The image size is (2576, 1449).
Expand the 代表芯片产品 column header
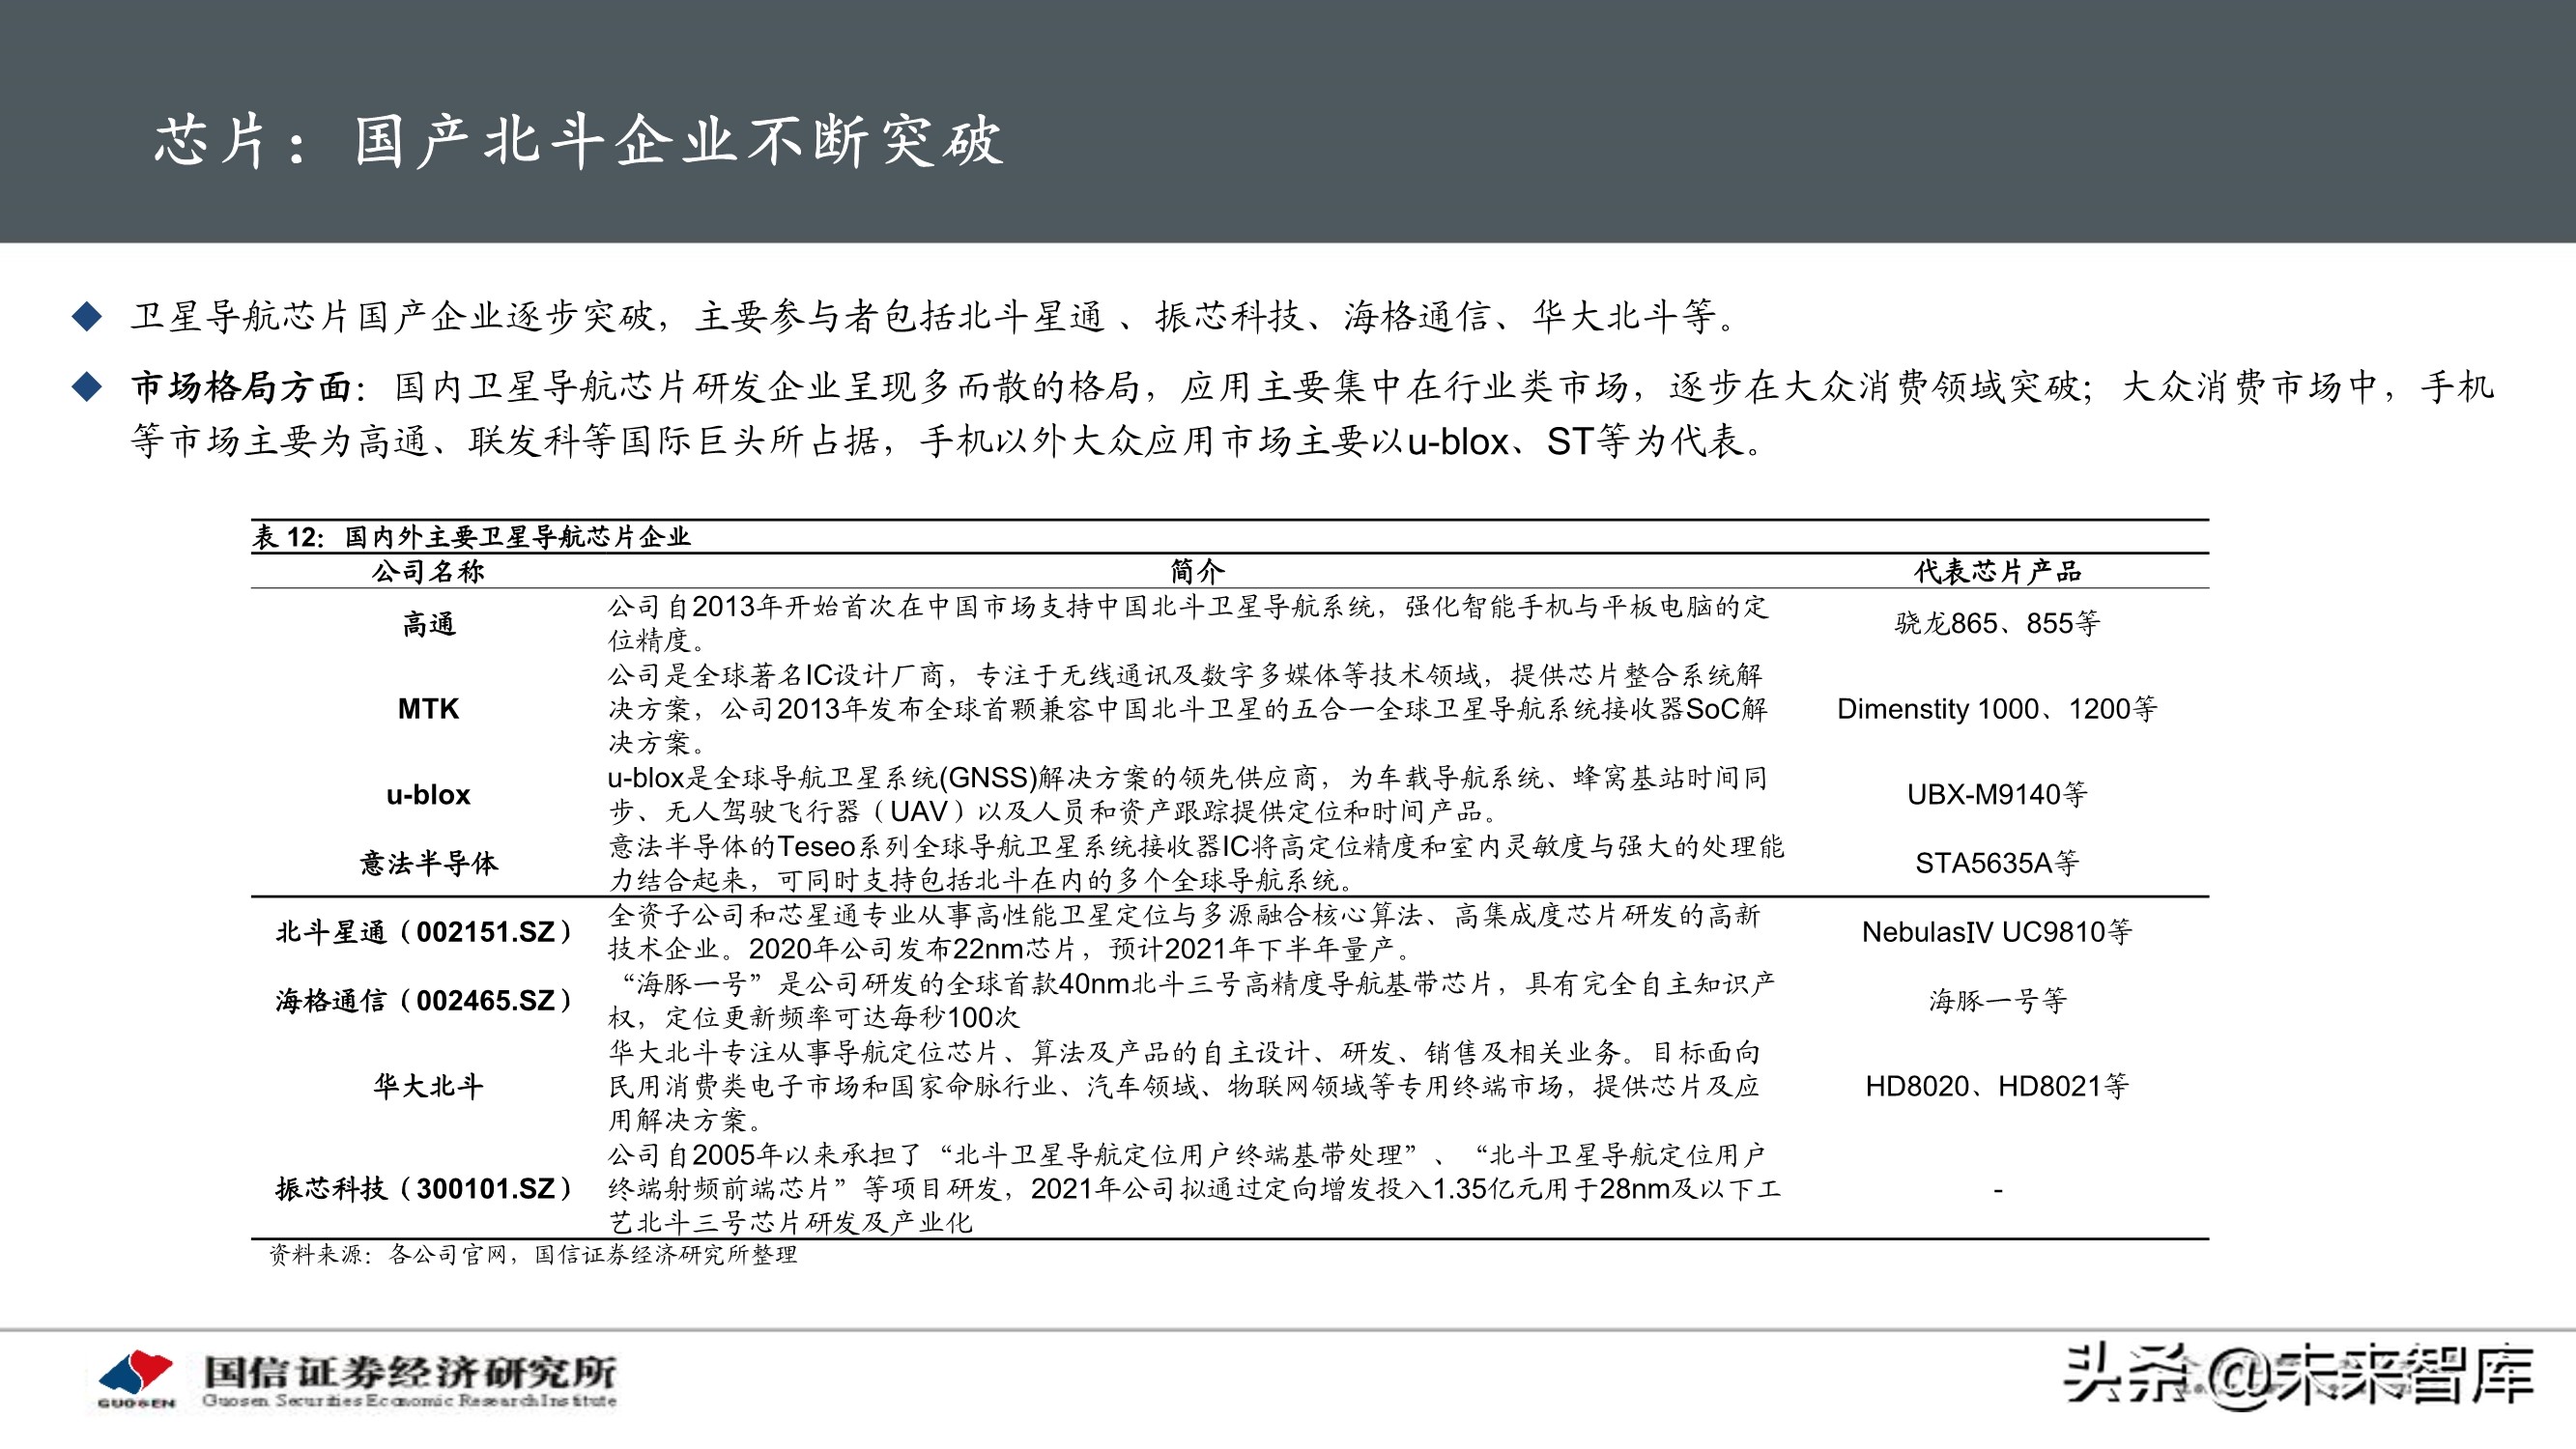click(x=1996, y=573)
